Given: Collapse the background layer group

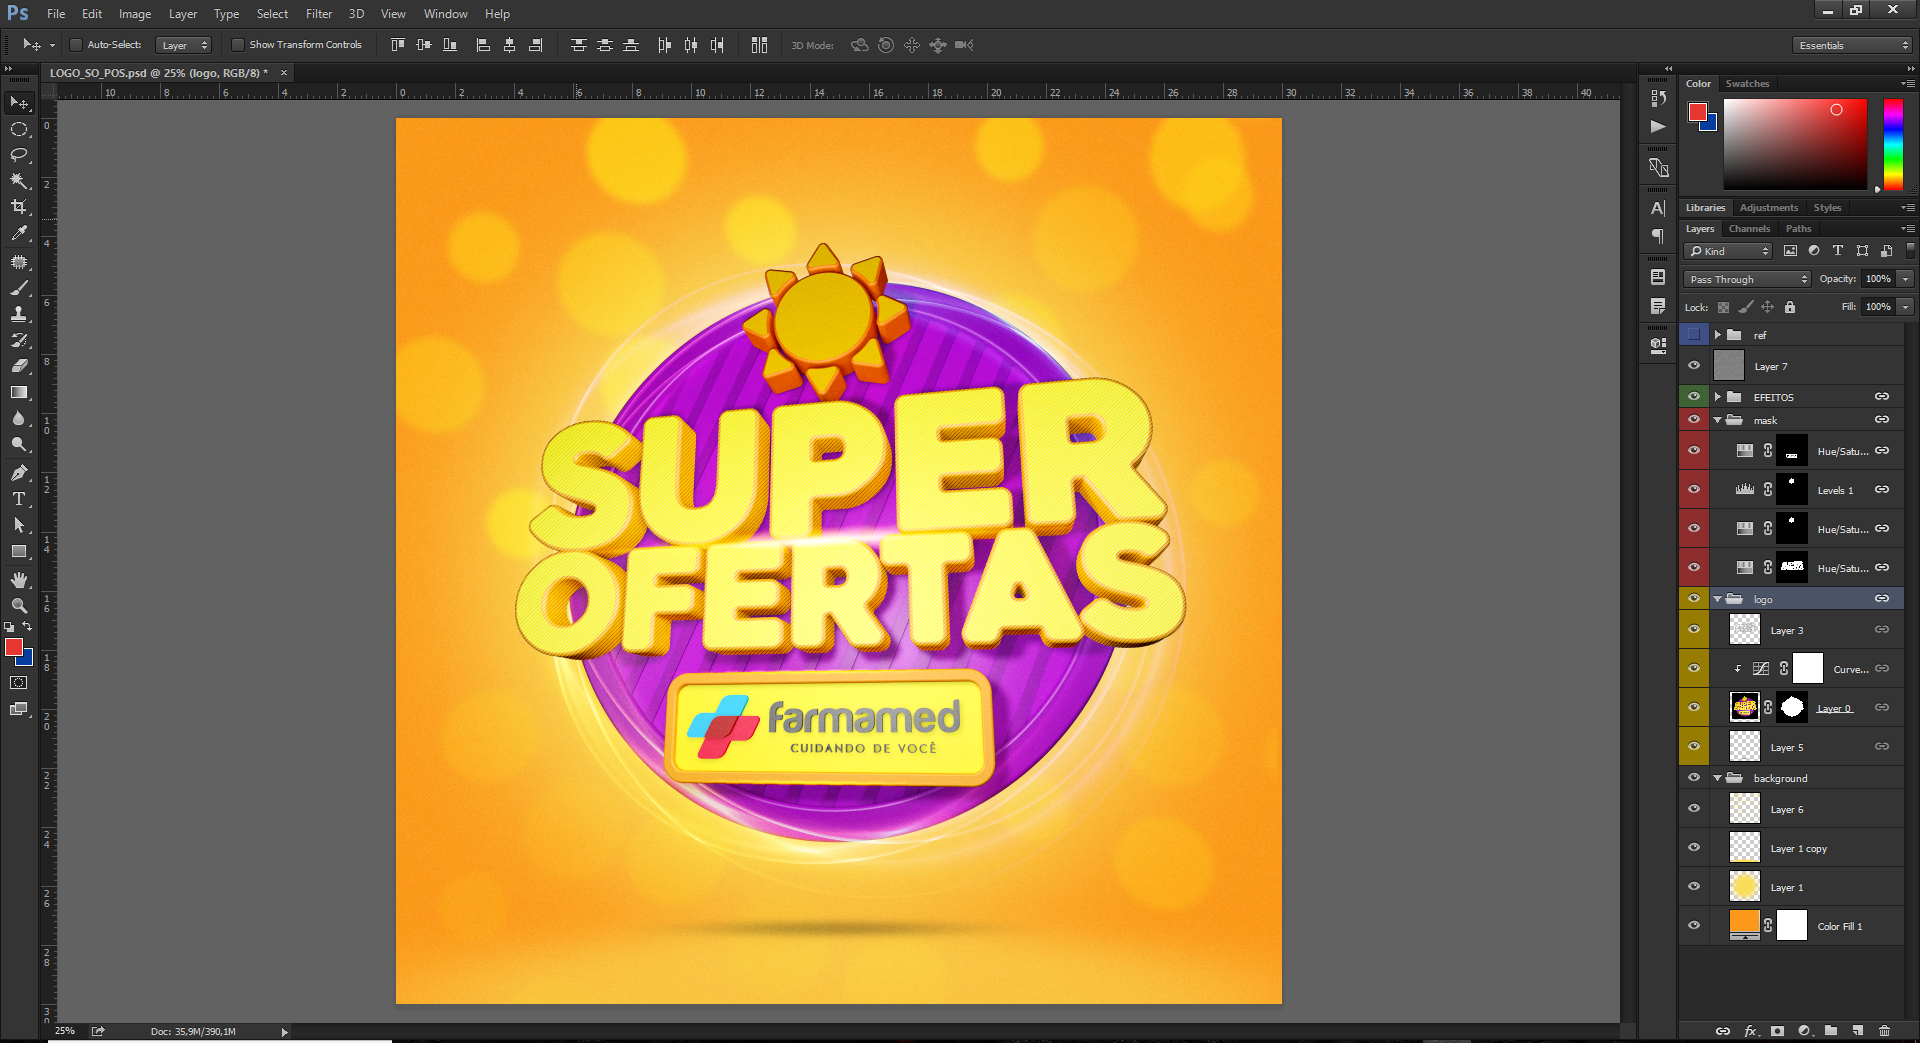Looking at the screenshot, I should click(x=1718, y=778).
